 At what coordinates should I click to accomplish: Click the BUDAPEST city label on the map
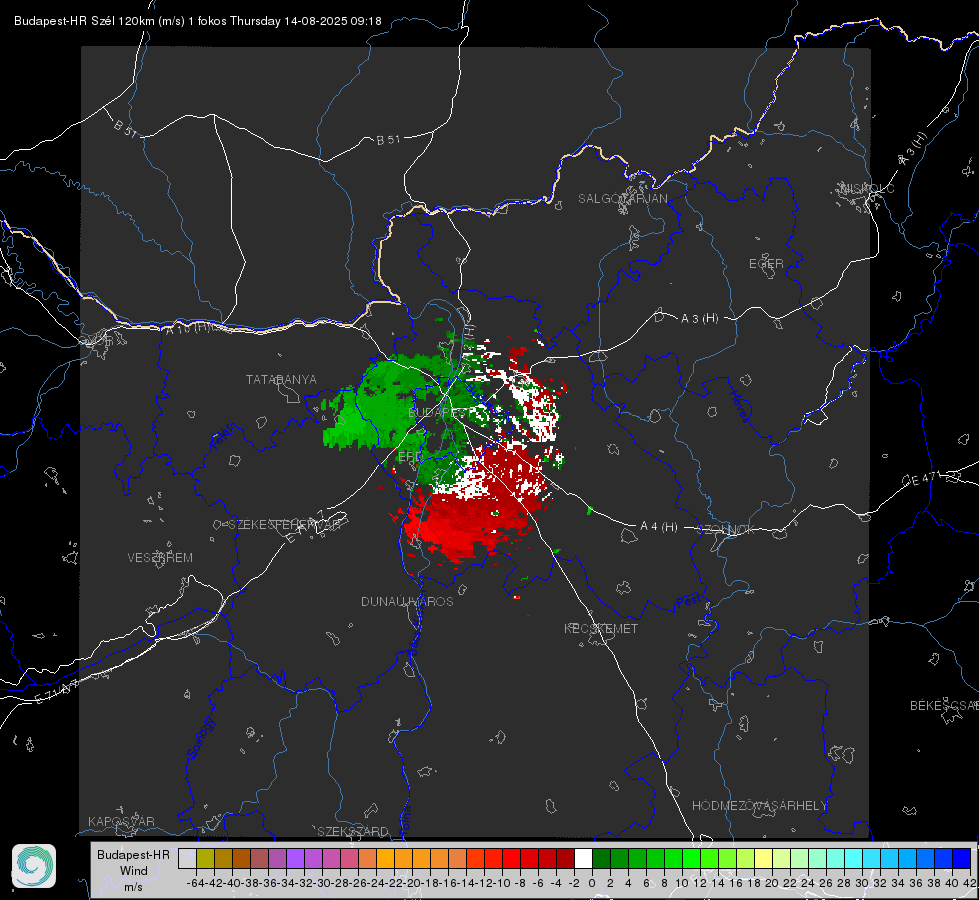441,413
